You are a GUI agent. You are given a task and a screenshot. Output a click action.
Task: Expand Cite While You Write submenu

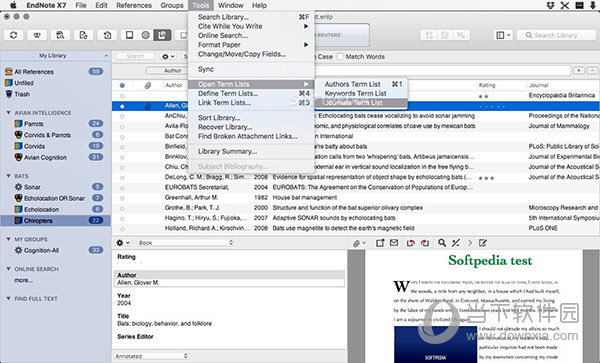[251, 26]
